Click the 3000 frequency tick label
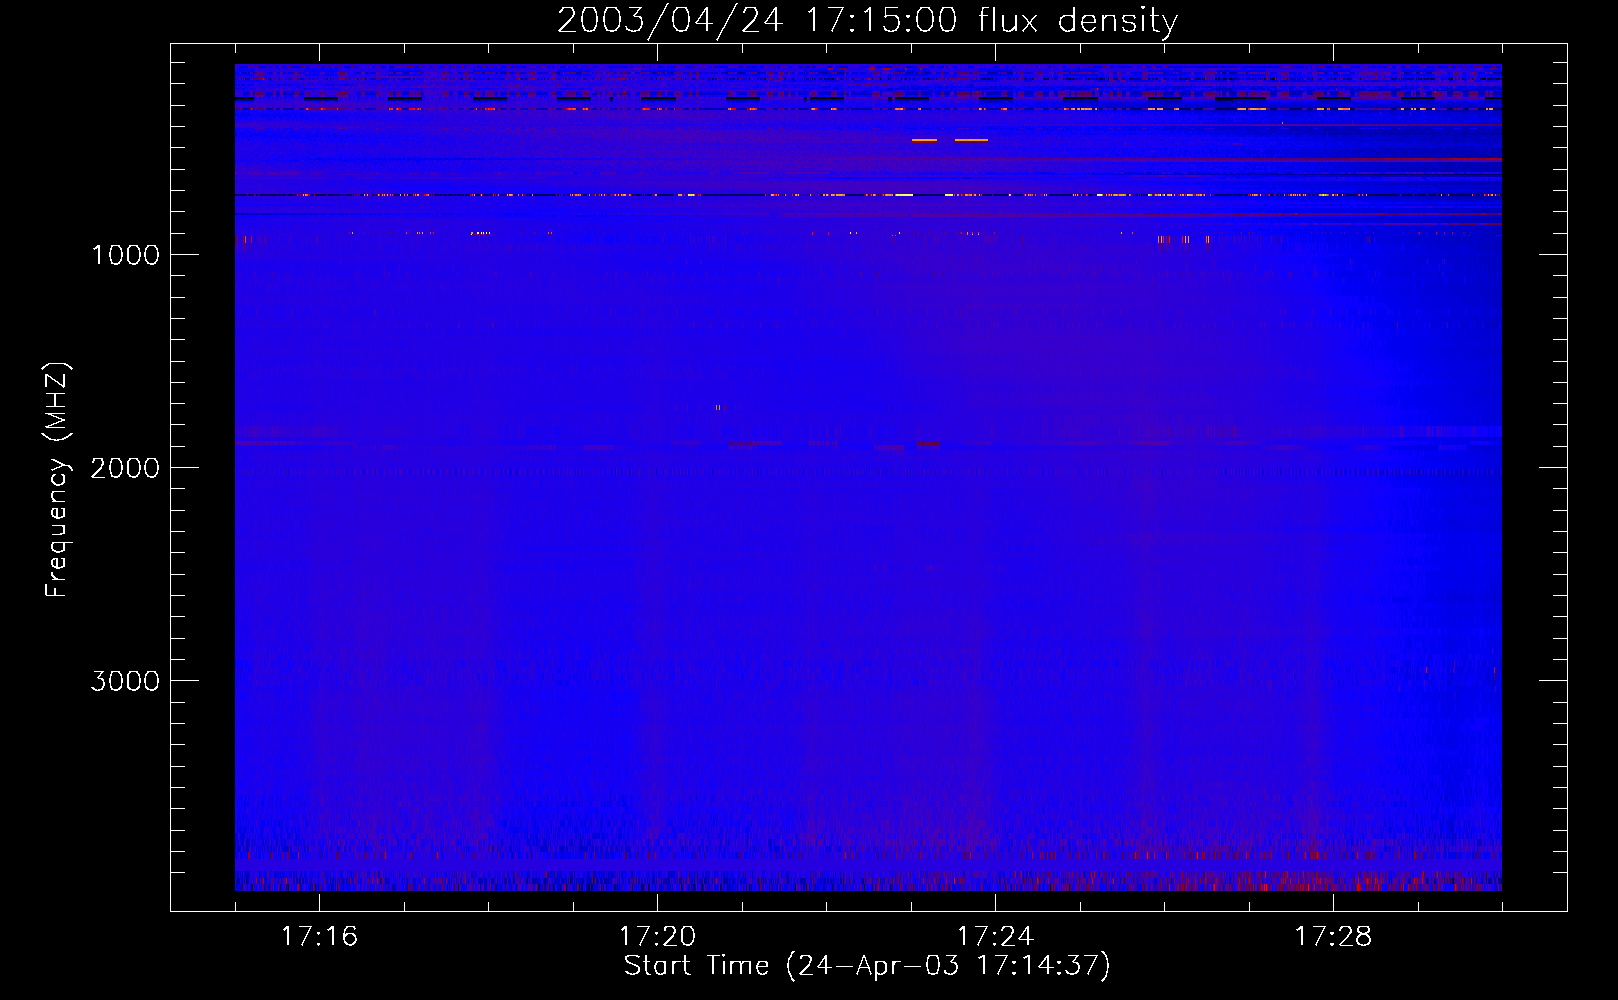This screenshot has height=1000, width=1618. 125,680
